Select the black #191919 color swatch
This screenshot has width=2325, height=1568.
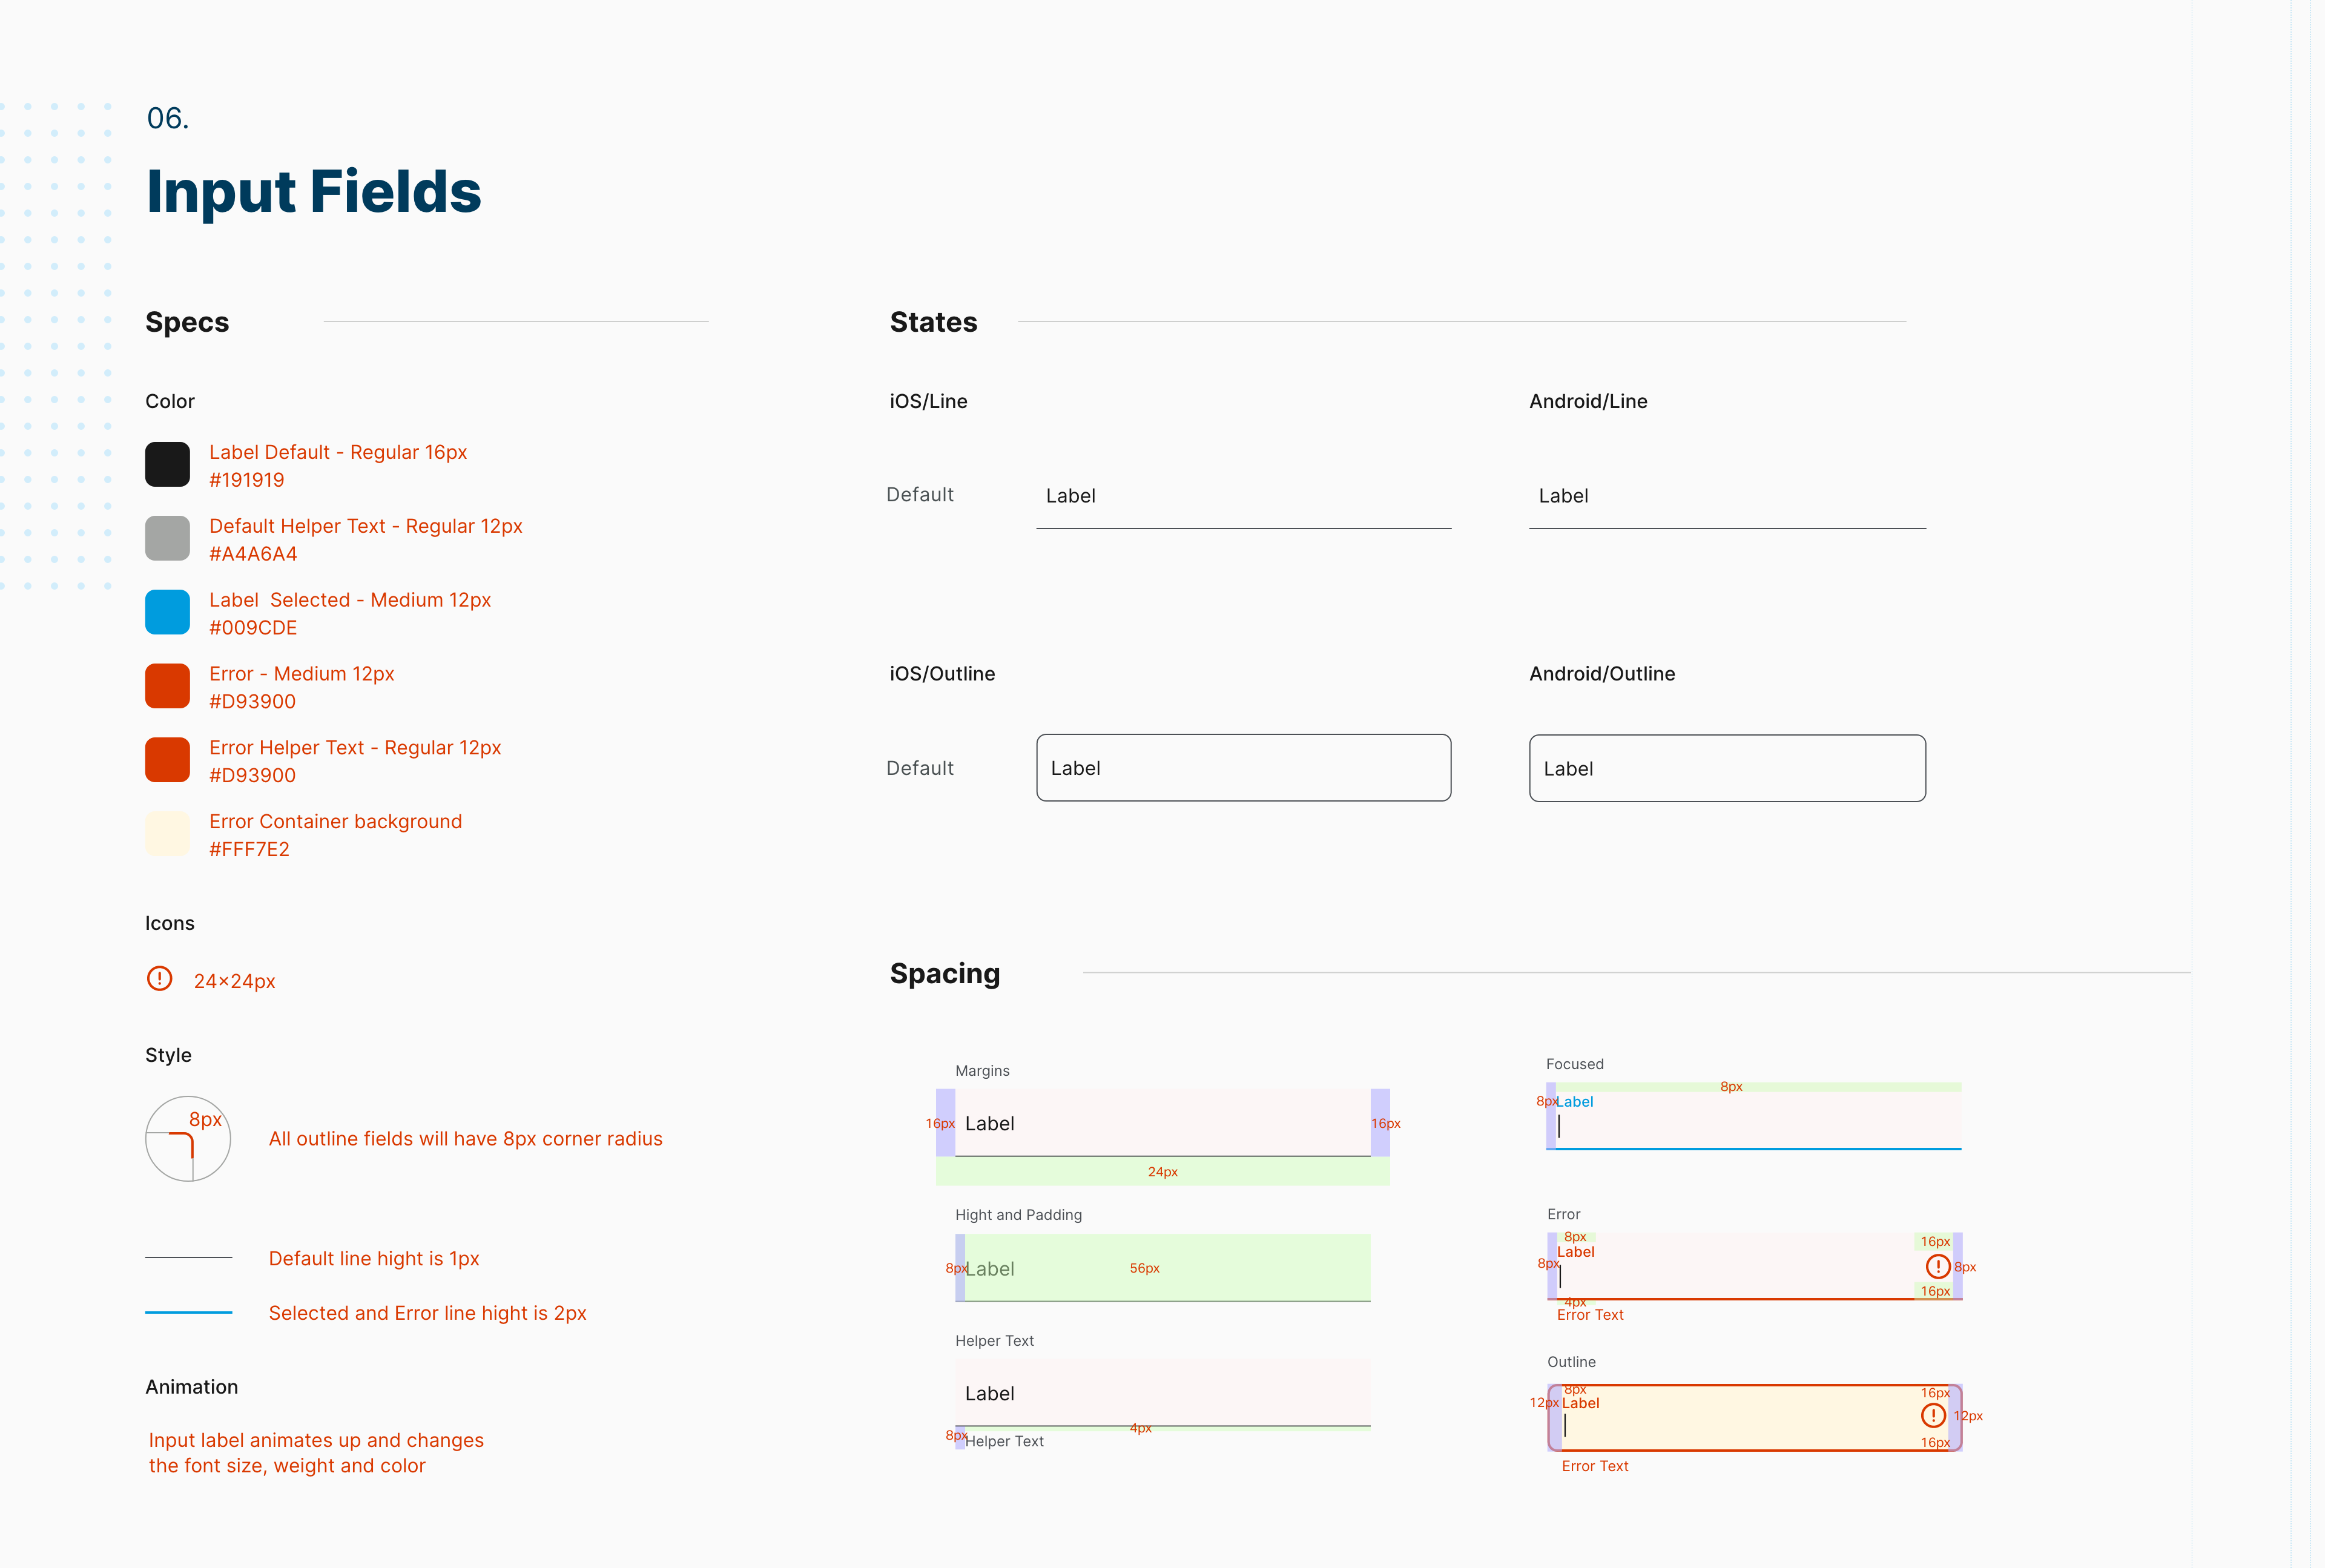point(167,464)
